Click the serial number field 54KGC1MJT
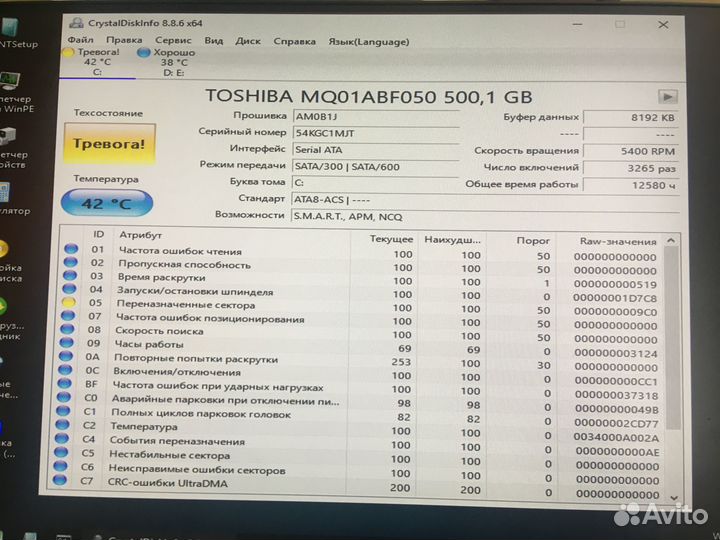The width and height of the screenshot is (720, 540). pos(376,133)
